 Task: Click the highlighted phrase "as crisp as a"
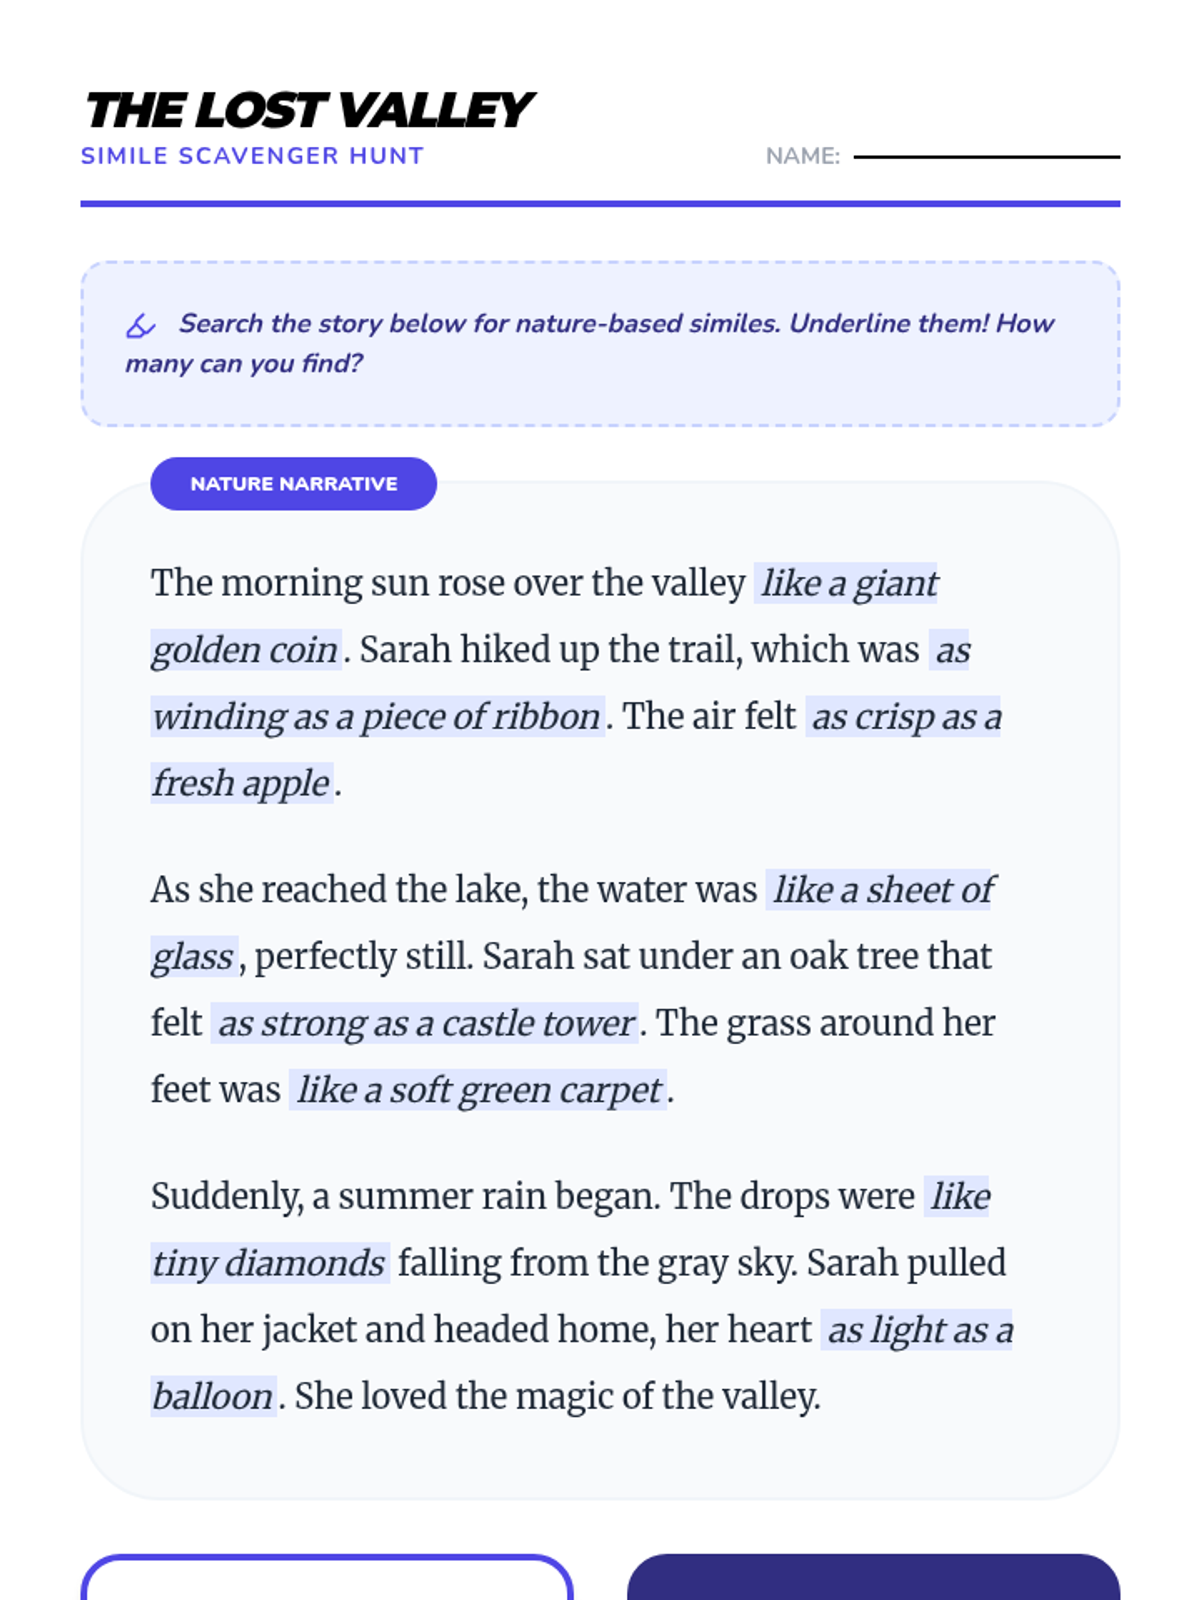905,717
